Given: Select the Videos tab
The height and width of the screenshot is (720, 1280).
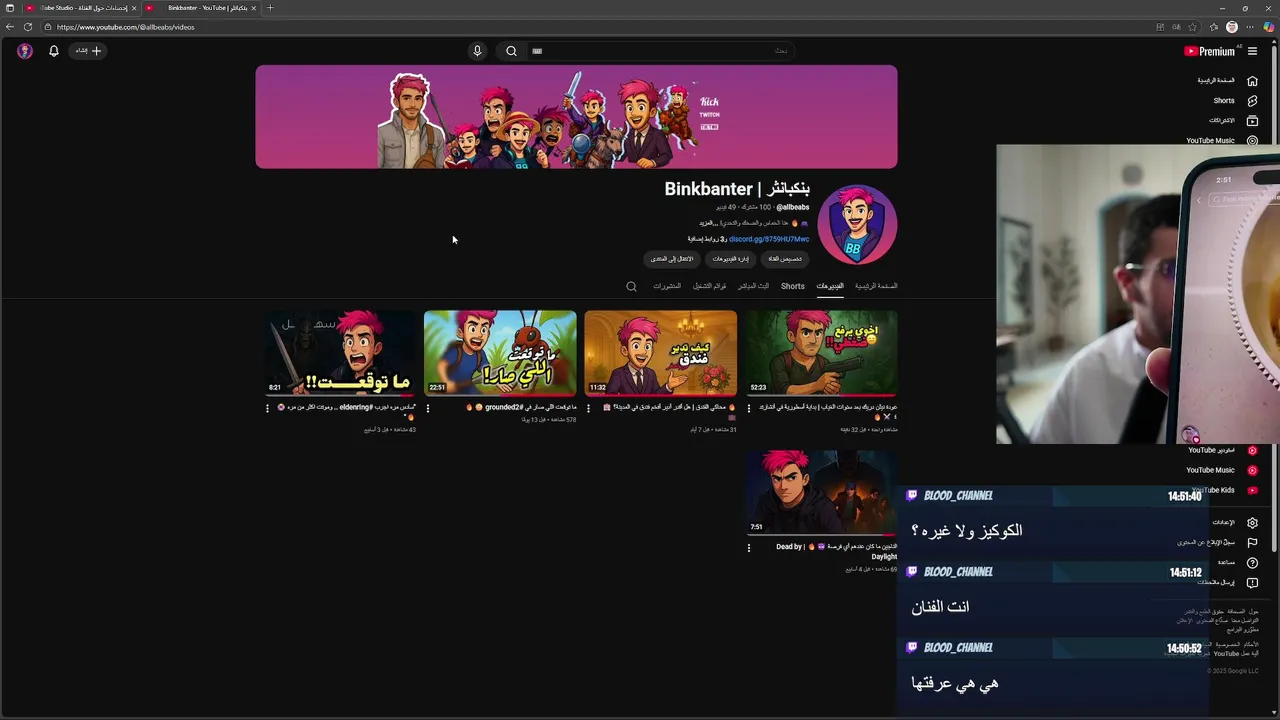Looking at the screenshot, I should [x=830, y=286].
